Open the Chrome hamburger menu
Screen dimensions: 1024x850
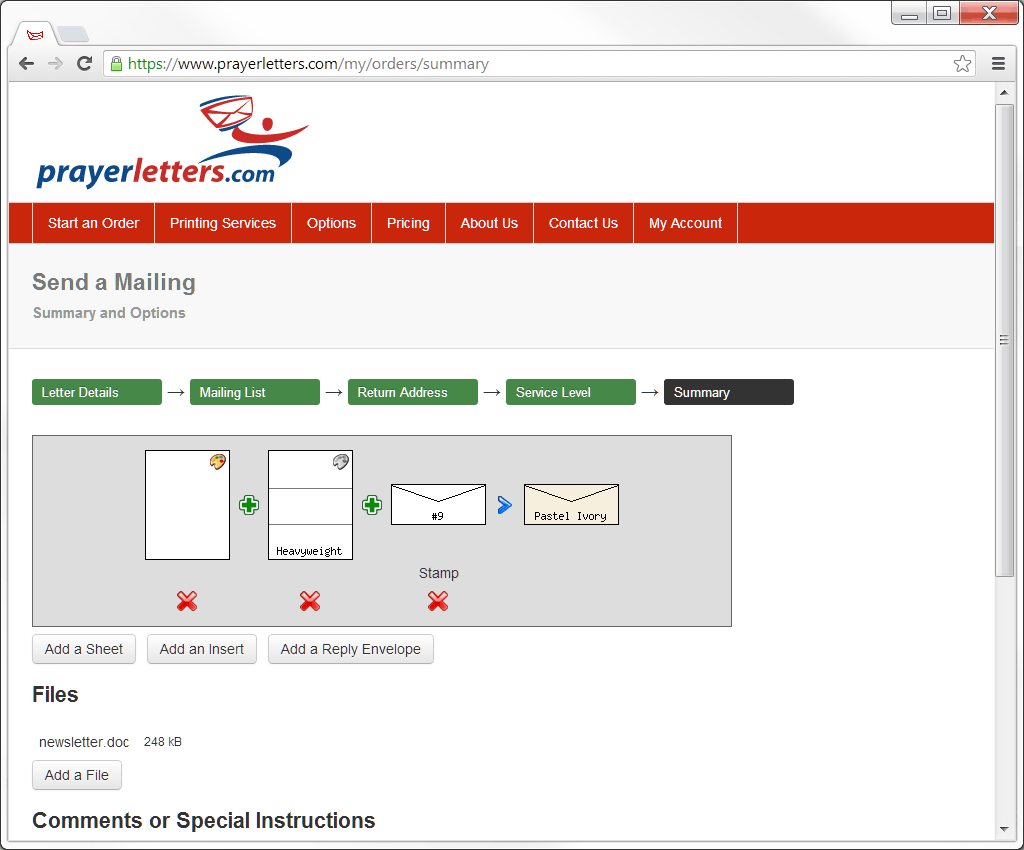998,63
